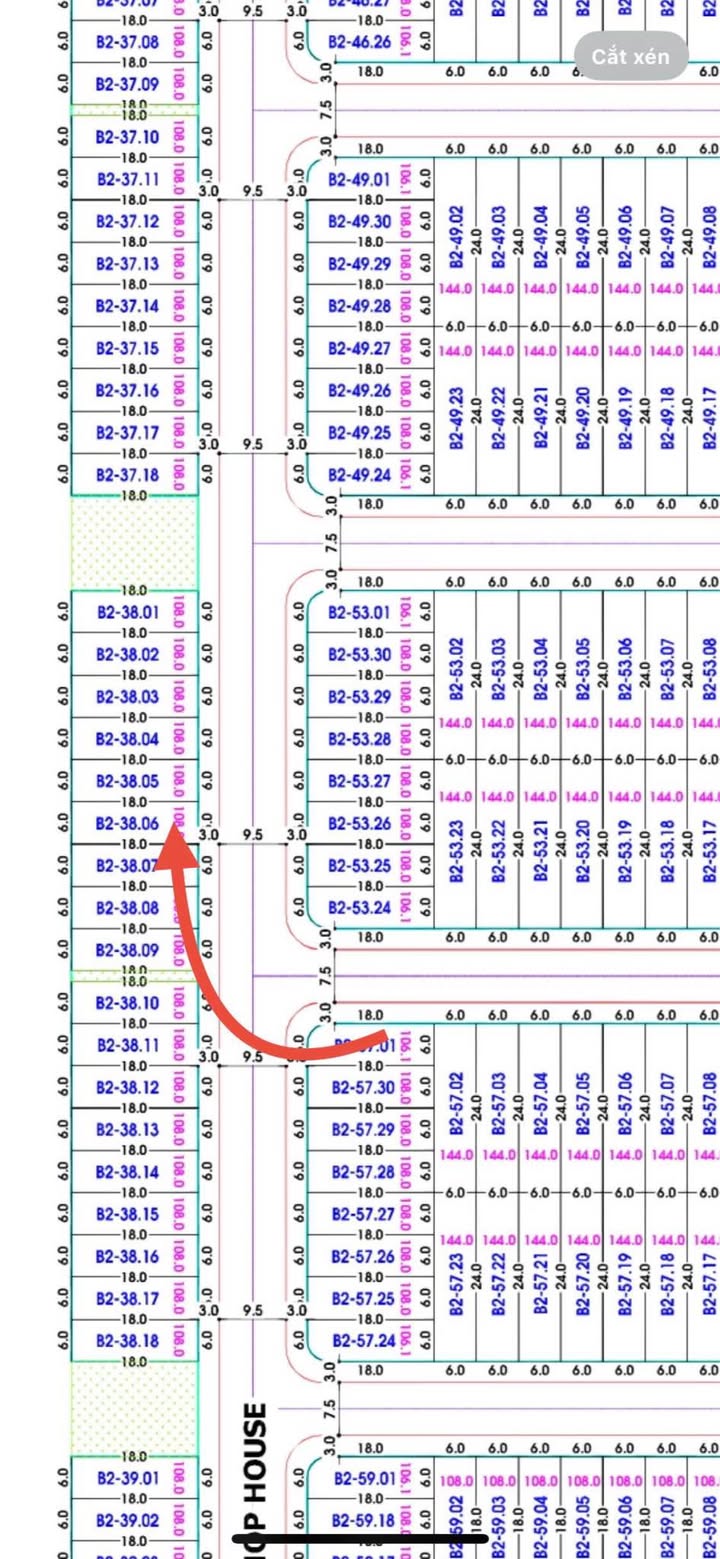The height and width of the screenshot is (1559, 720).
Task: Click plot B2-38.04 on the plan
Action: tap(127, 739)
